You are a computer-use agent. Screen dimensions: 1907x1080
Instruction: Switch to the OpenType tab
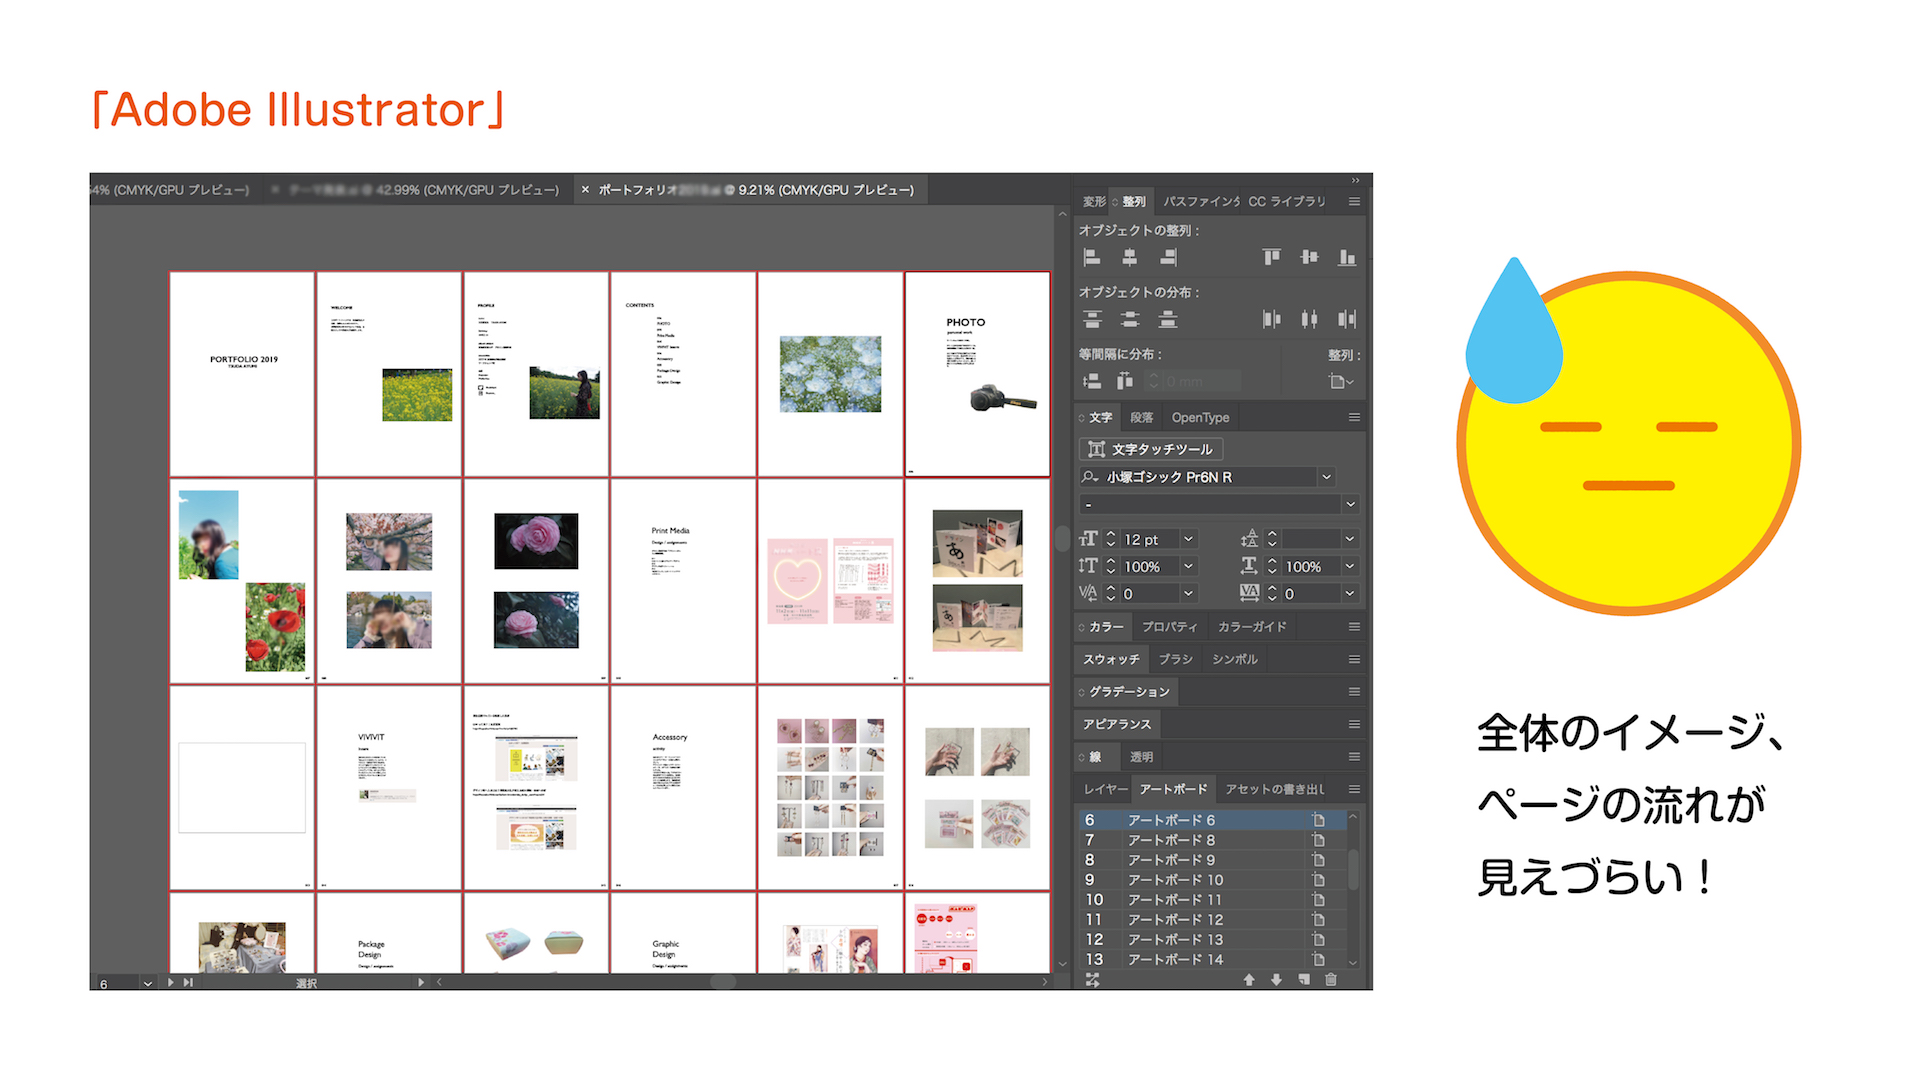1200,417
